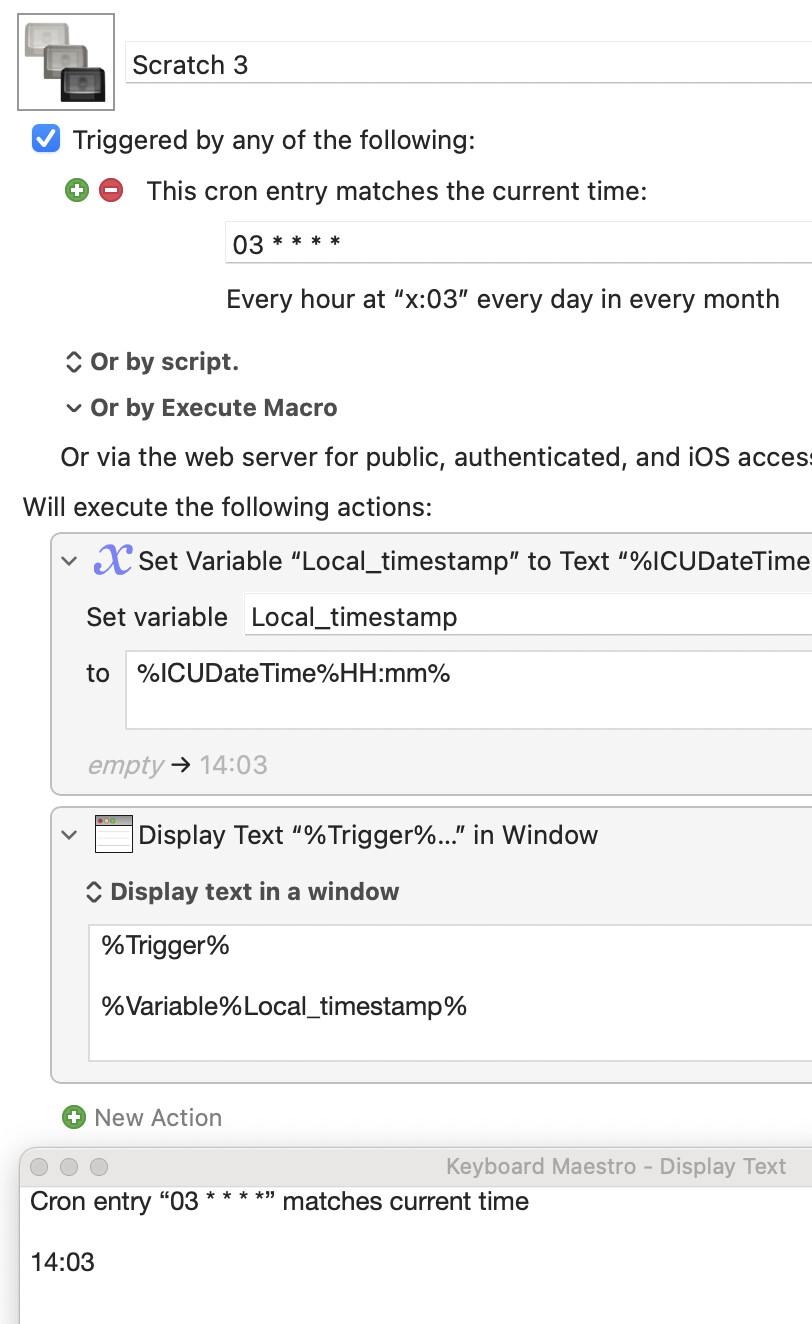Collapse the Display Text action chevron

tap(69, 834)
